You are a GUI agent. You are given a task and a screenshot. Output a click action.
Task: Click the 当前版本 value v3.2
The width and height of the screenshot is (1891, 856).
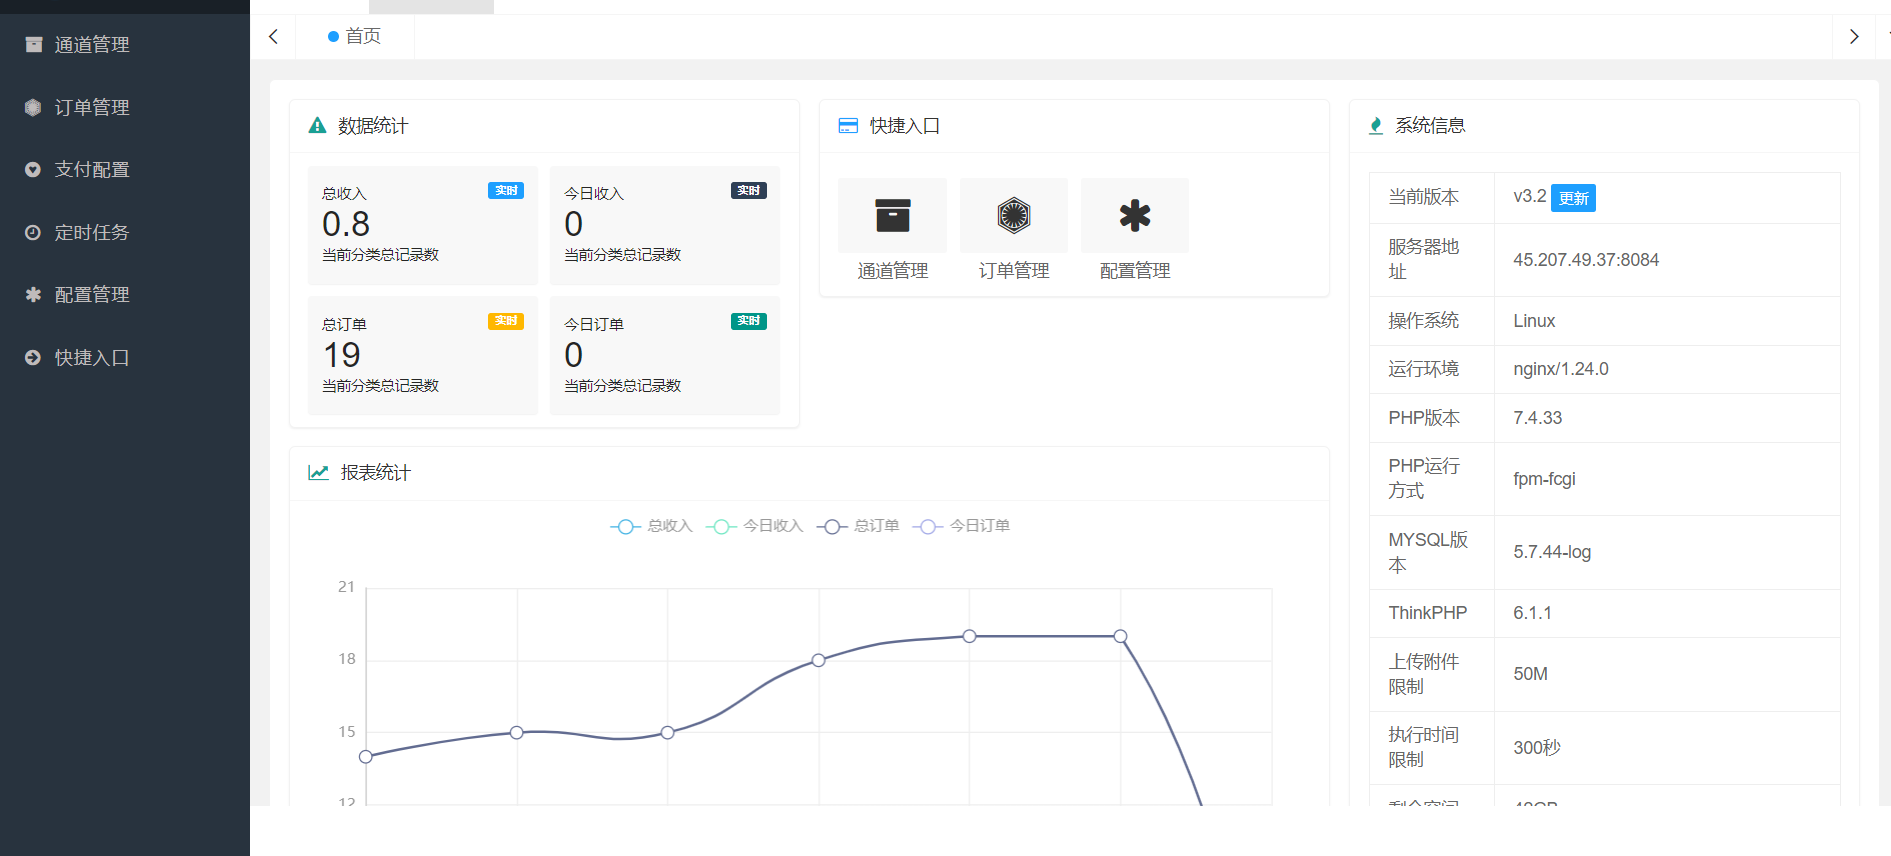click(1530, 196)
